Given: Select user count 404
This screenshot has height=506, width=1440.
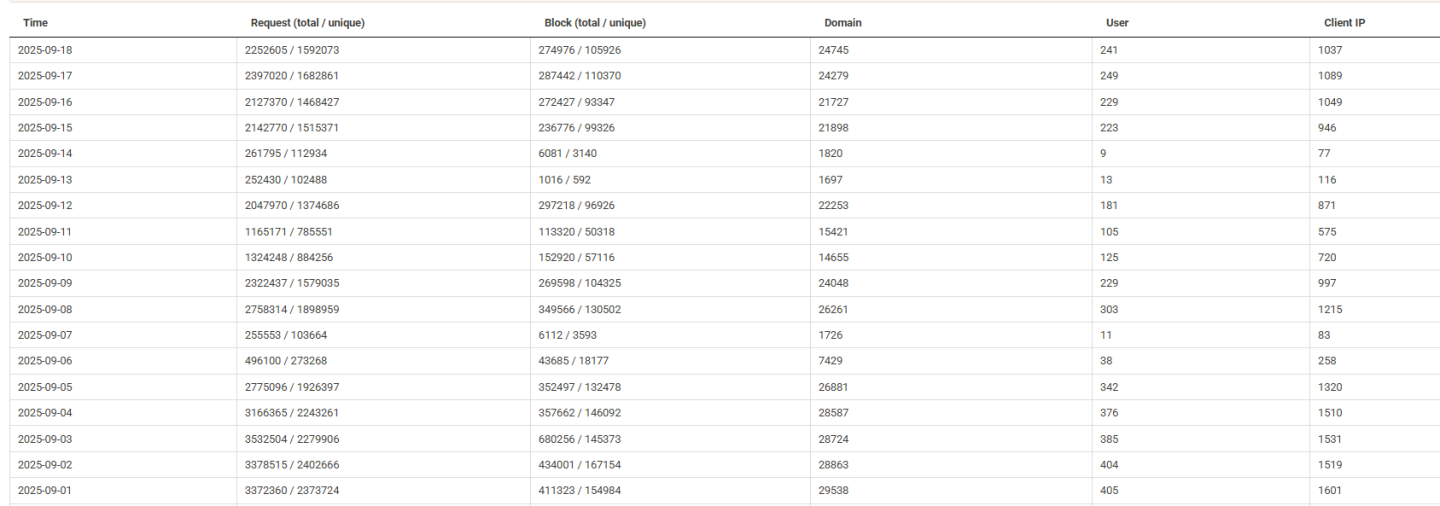Looking at the screenshot, I should (1109, 465).
